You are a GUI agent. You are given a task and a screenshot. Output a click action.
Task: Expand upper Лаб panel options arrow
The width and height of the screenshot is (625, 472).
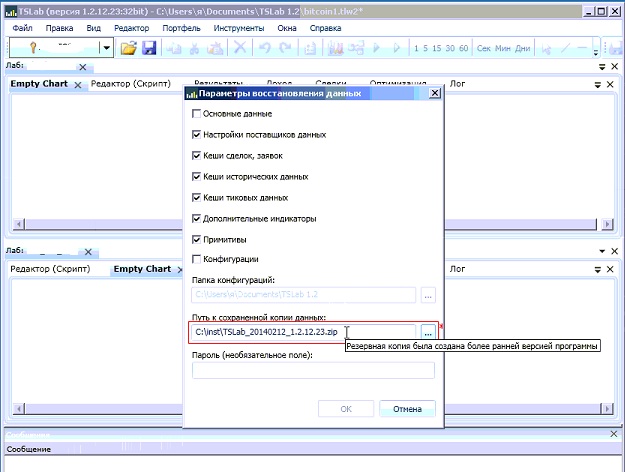(x=600, y=67)
